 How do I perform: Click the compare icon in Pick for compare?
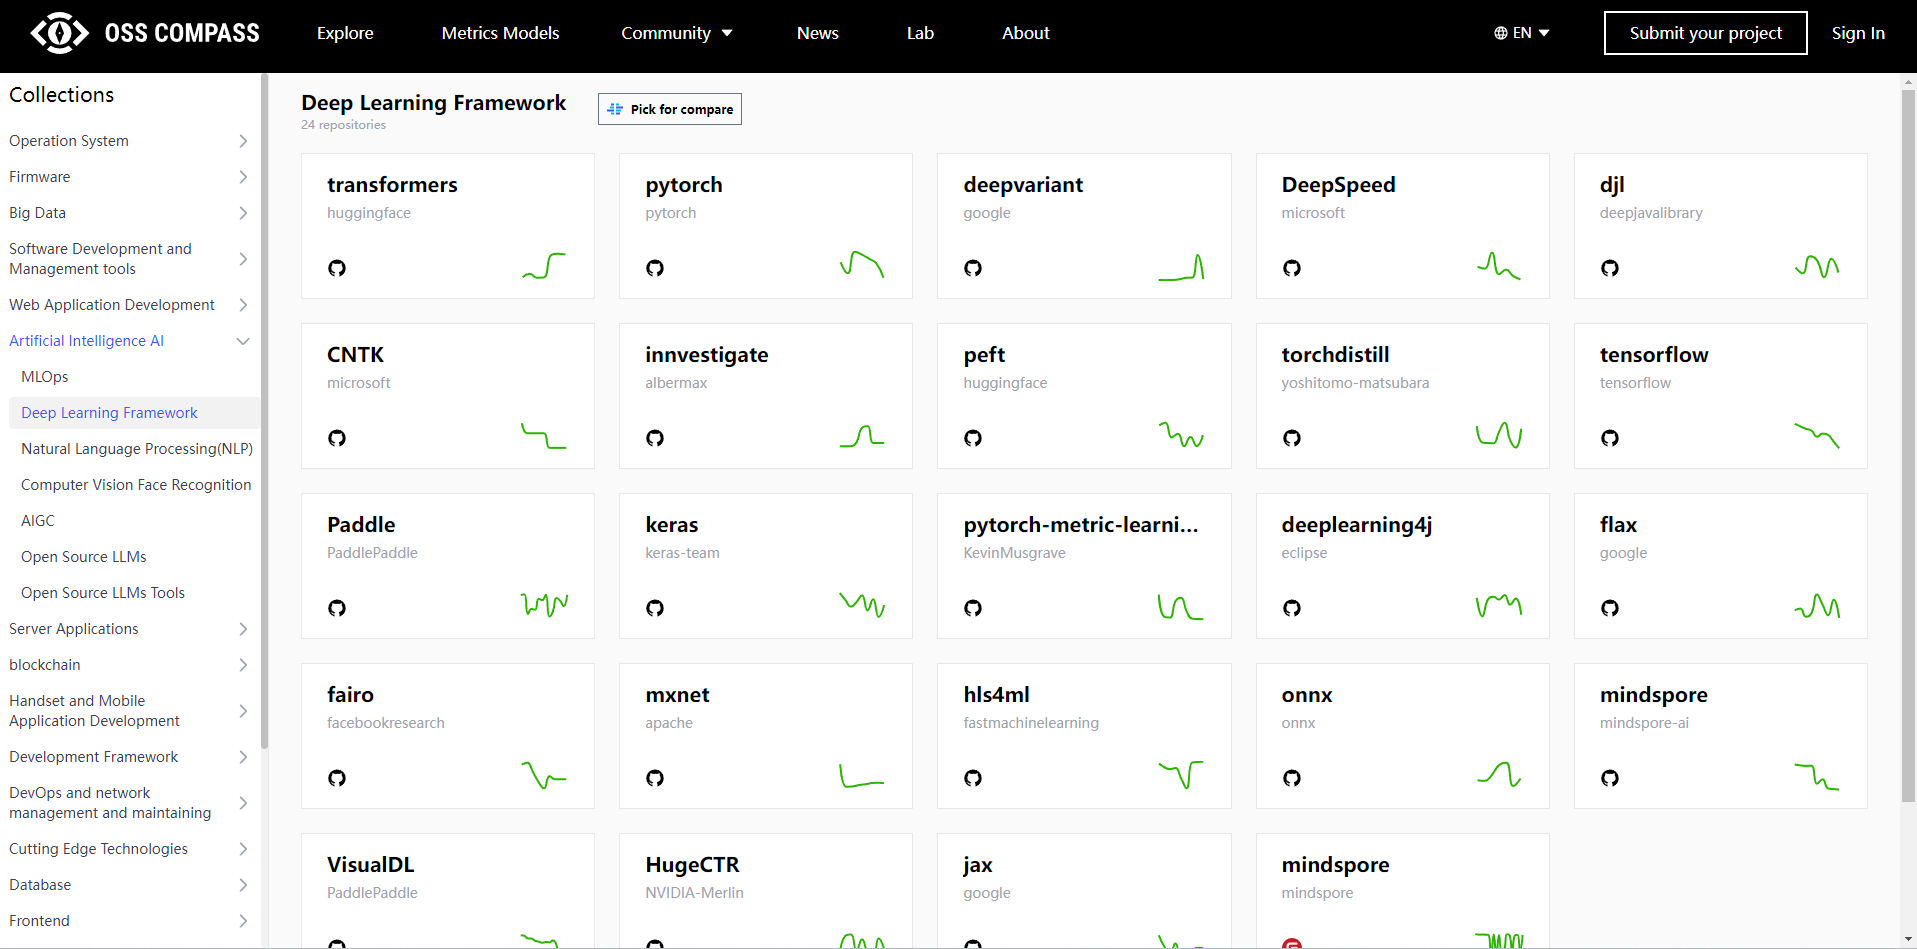pyautogui.click(x=615, y=109)
